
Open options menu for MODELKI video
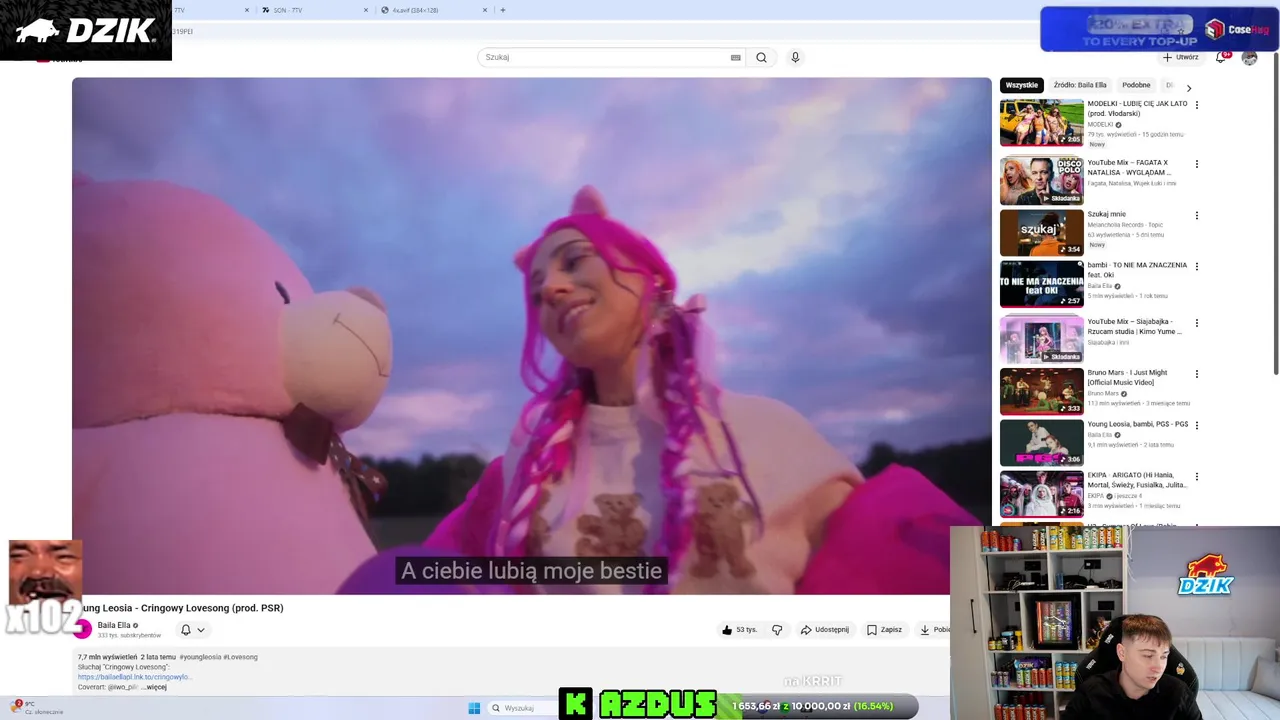click(x=1197, y=105)
